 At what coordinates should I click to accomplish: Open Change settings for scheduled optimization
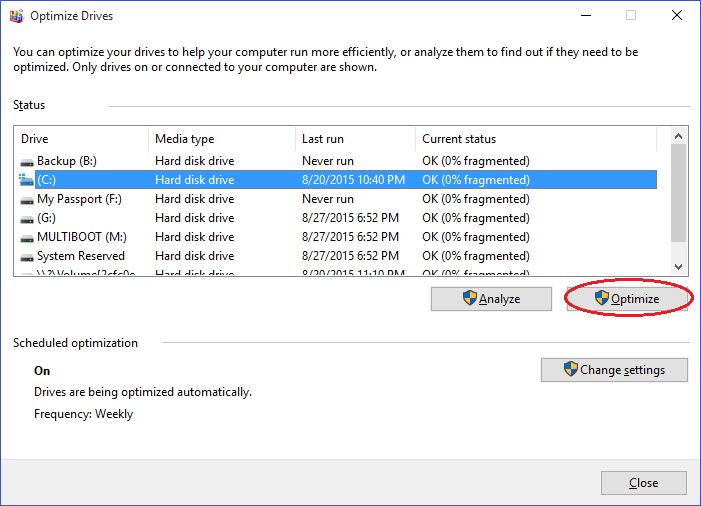(x=615, y=370)
